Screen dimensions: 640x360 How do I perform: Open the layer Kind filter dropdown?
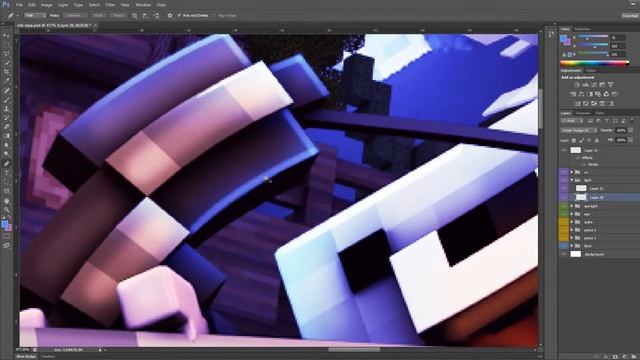click(572, 121)
